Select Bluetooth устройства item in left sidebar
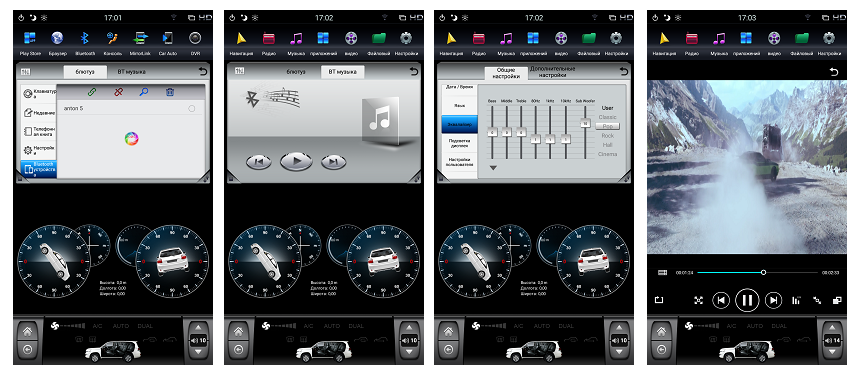 38,170
